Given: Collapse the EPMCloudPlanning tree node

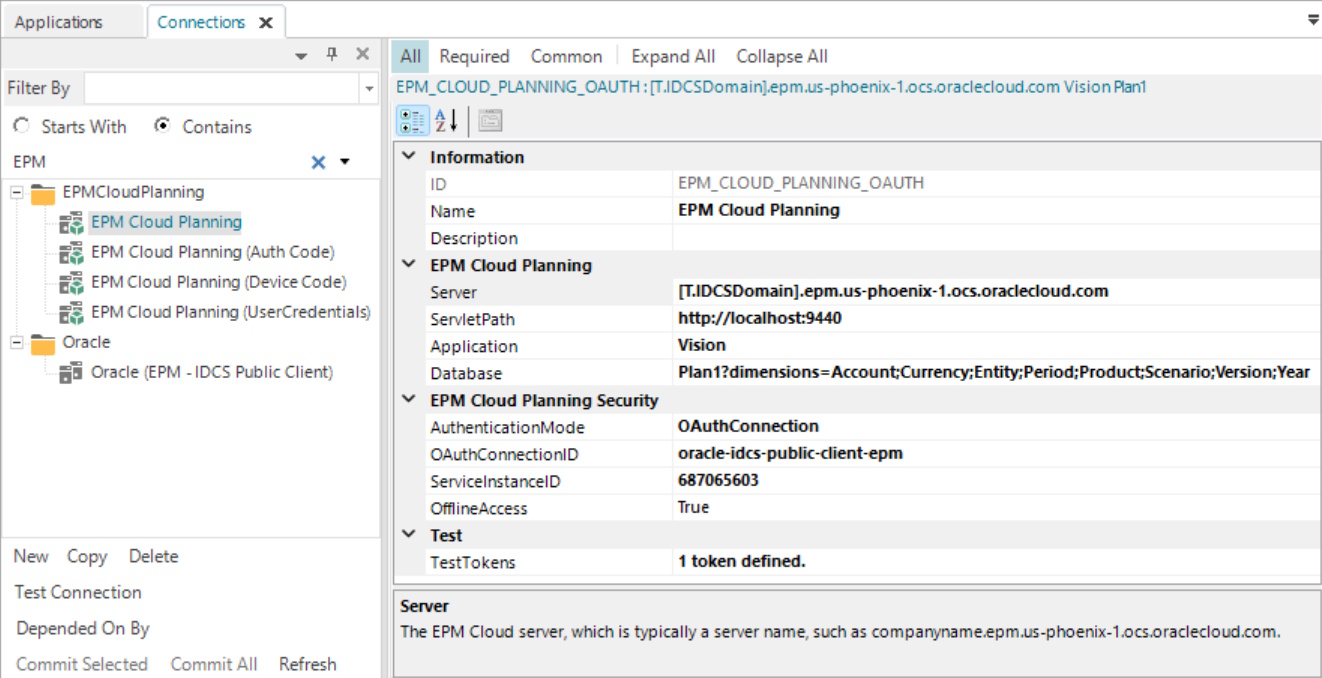Looking at the screenshot, I should click(x=16, y=192).
